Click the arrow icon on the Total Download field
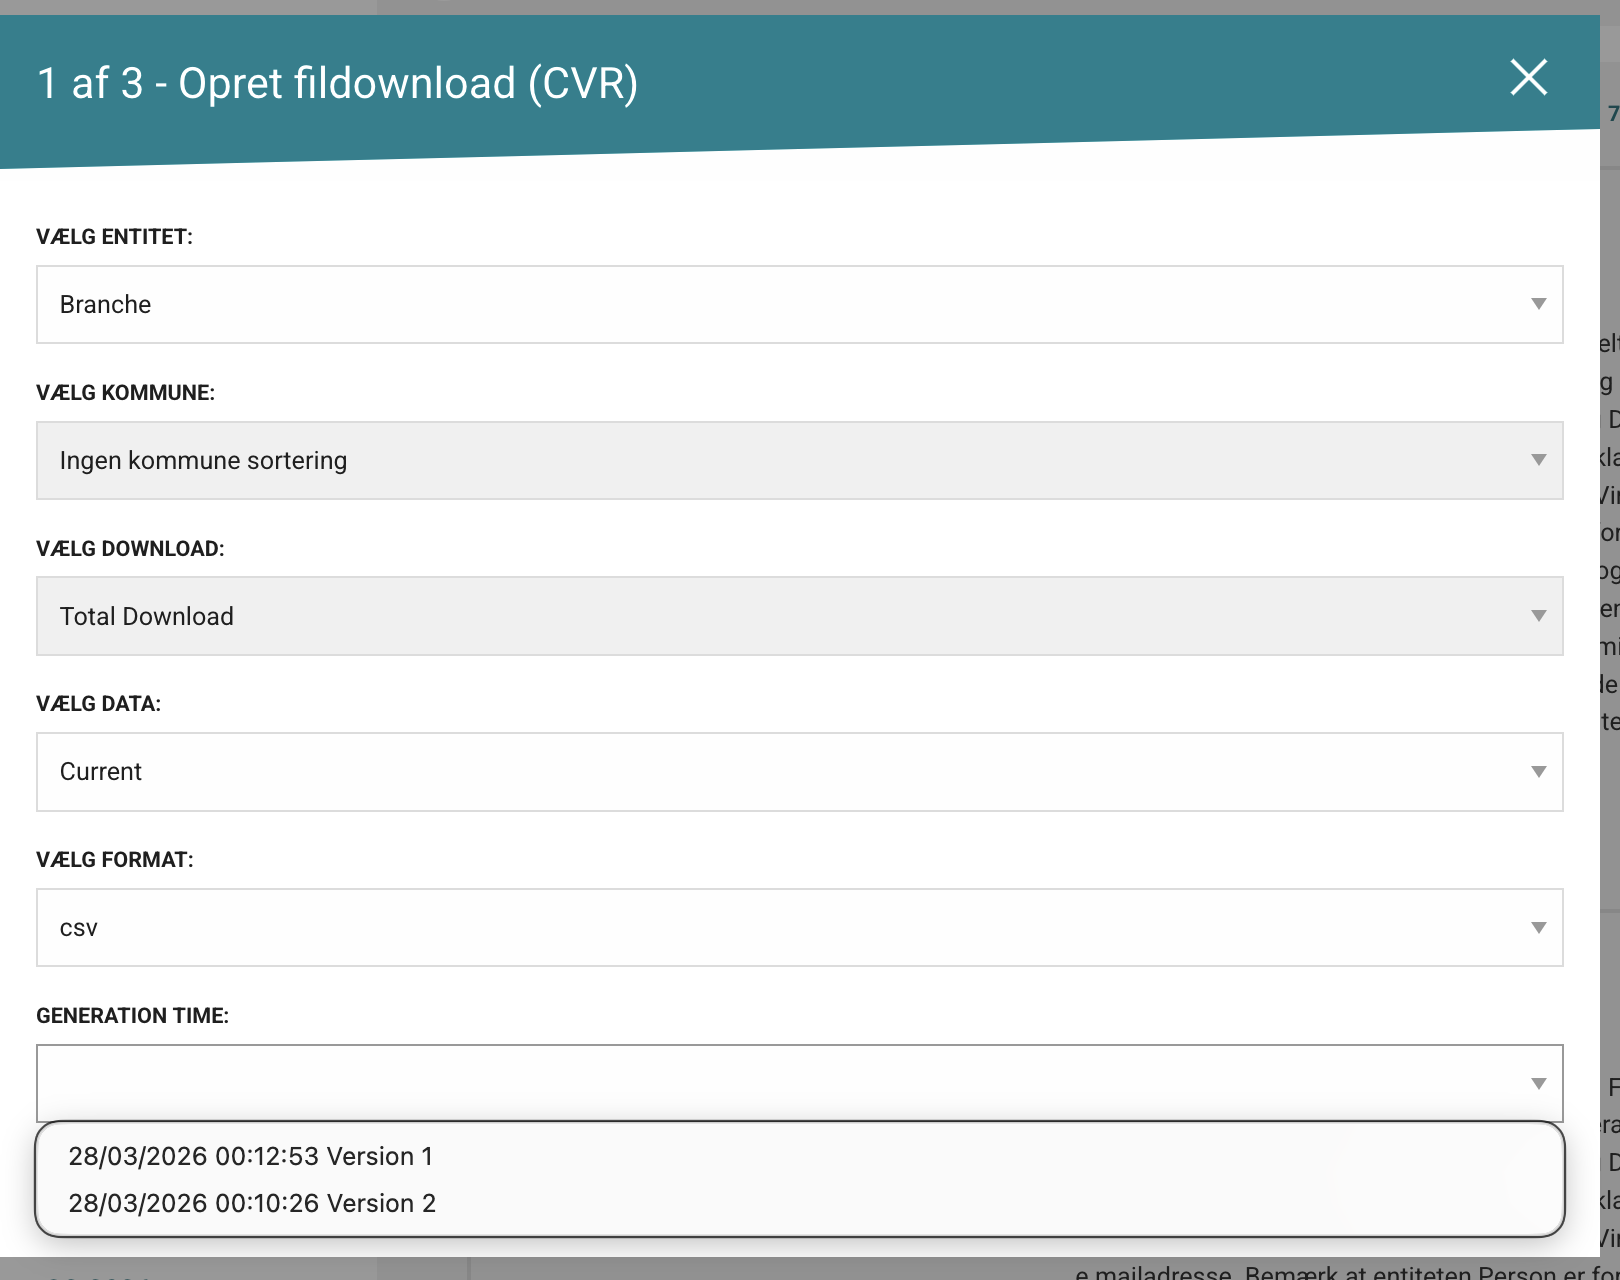This screenshot has height=1280, width=1620. click(x=1538, y=616)
